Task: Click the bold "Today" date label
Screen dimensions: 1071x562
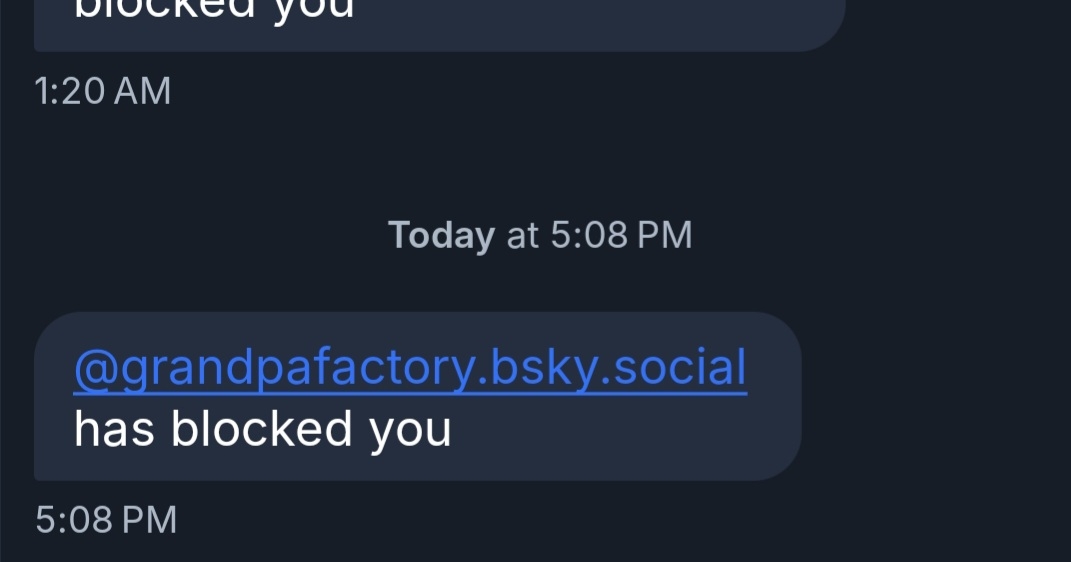Action: (441, 236)
